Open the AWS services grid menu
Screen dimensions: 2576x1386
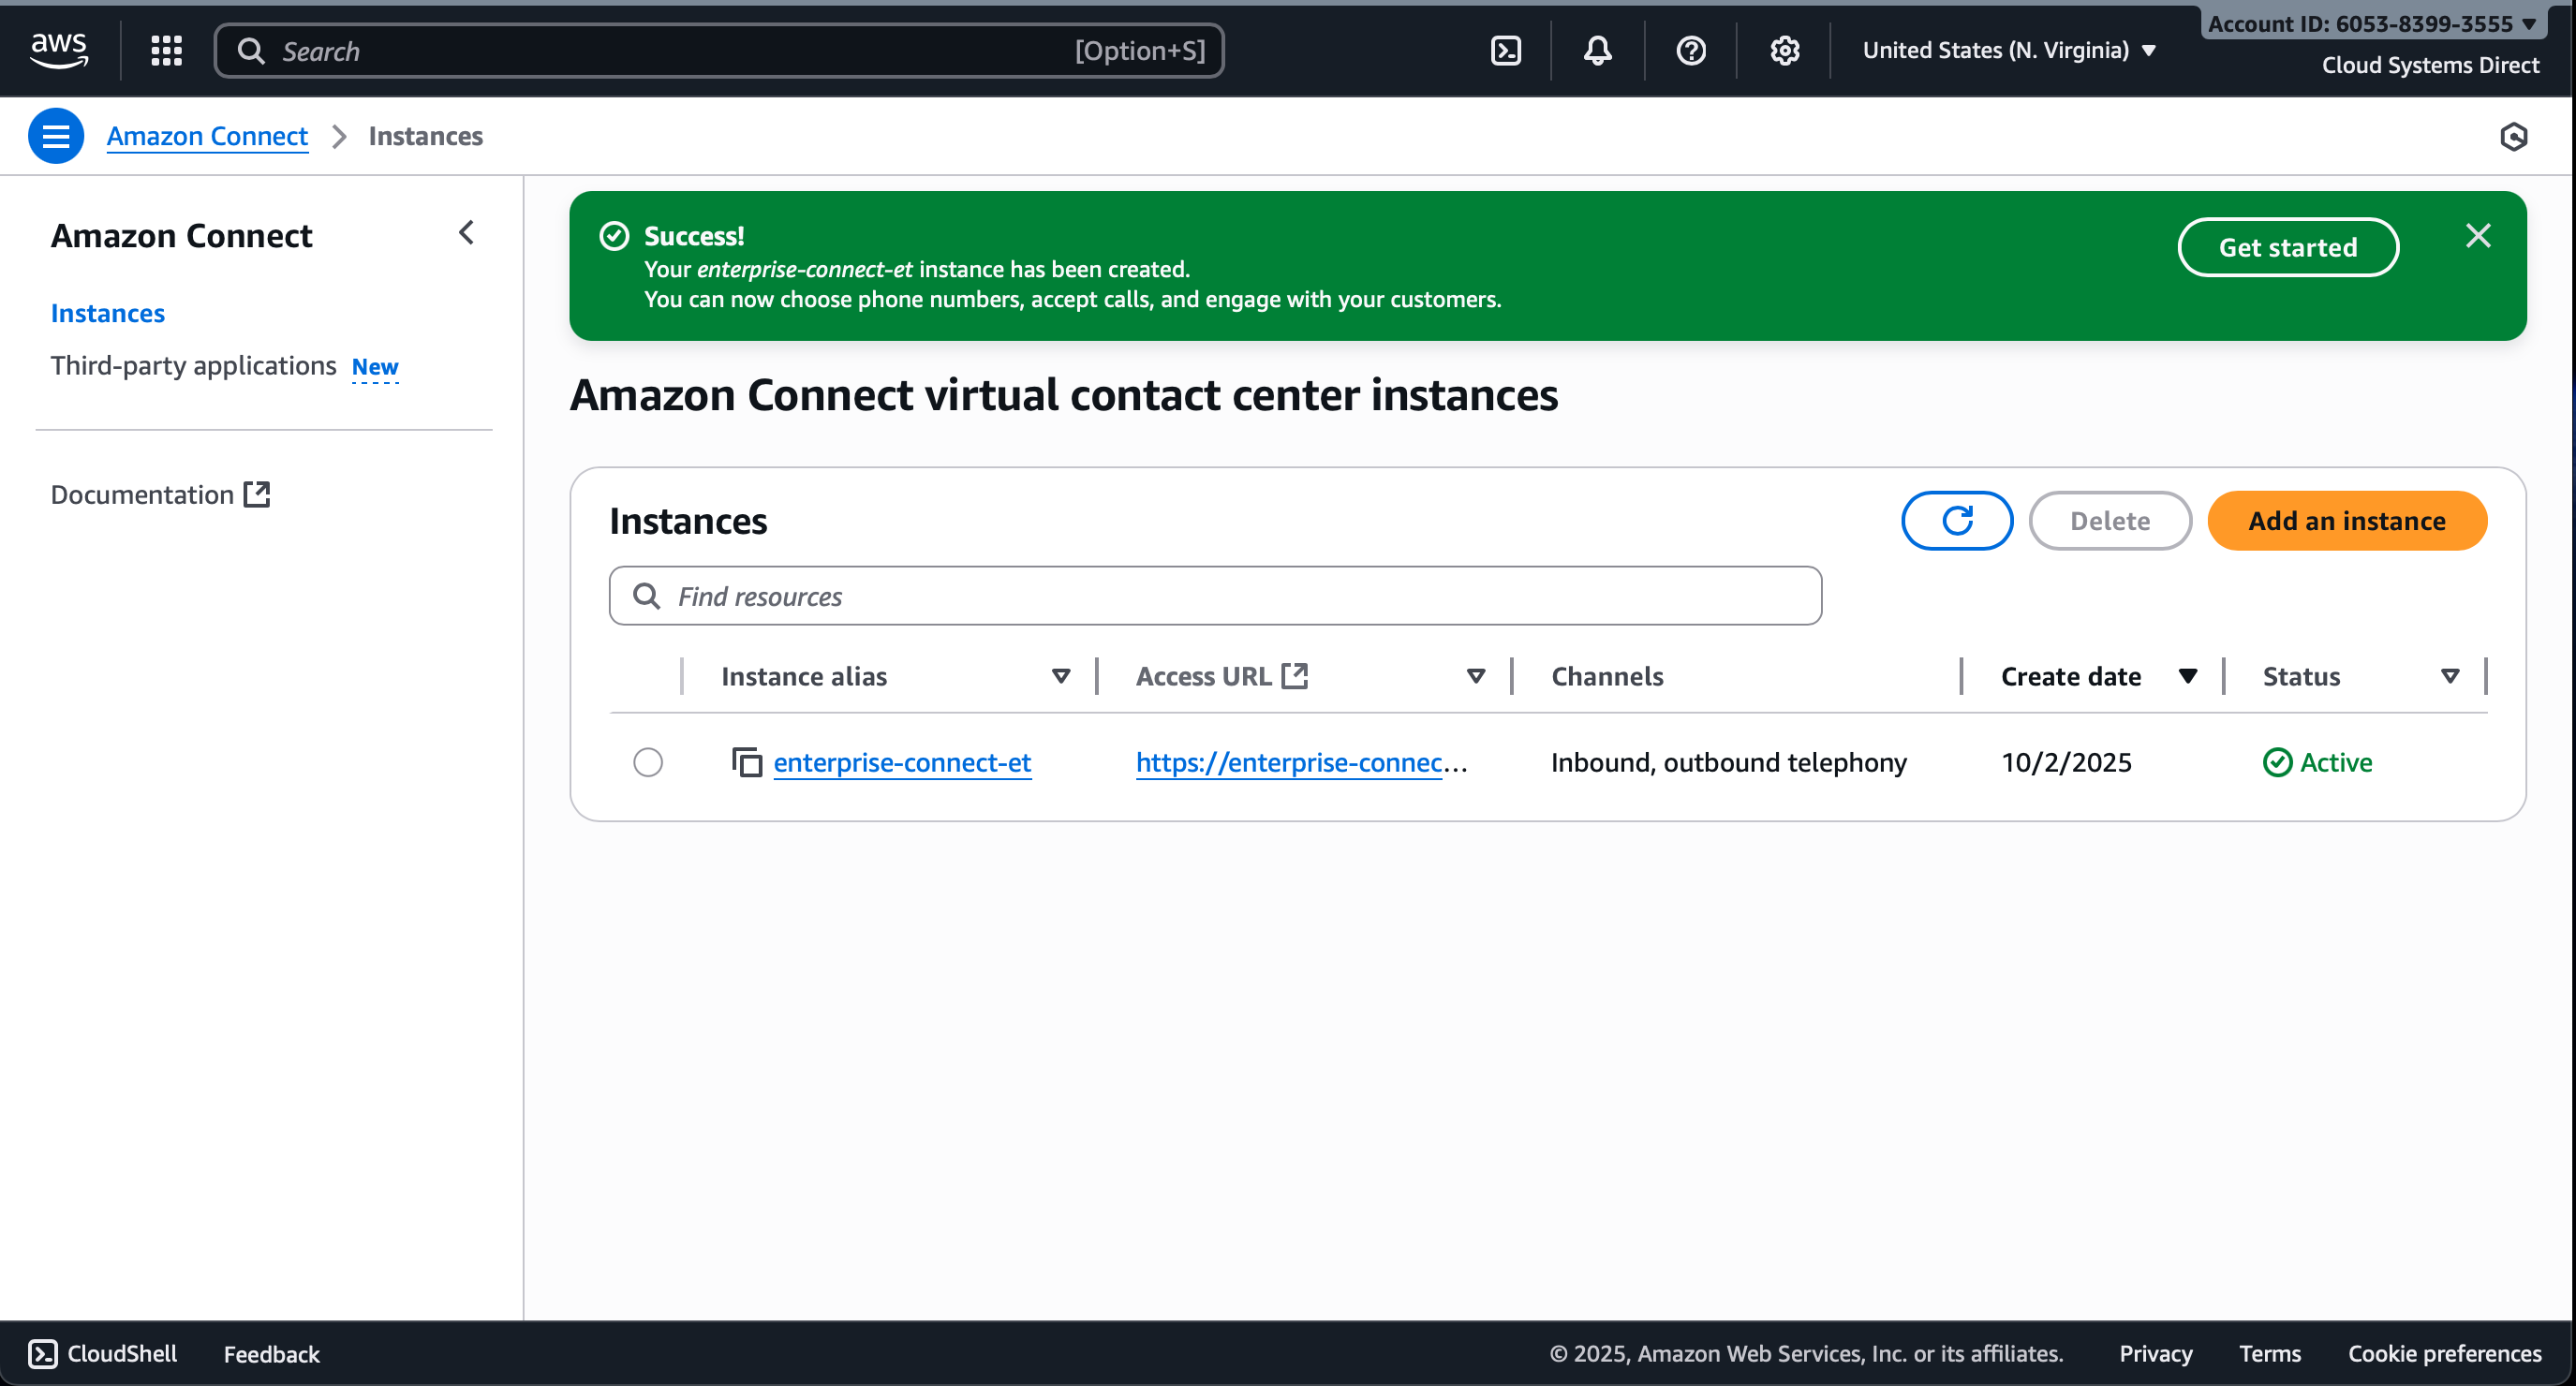tap(166, 50)
